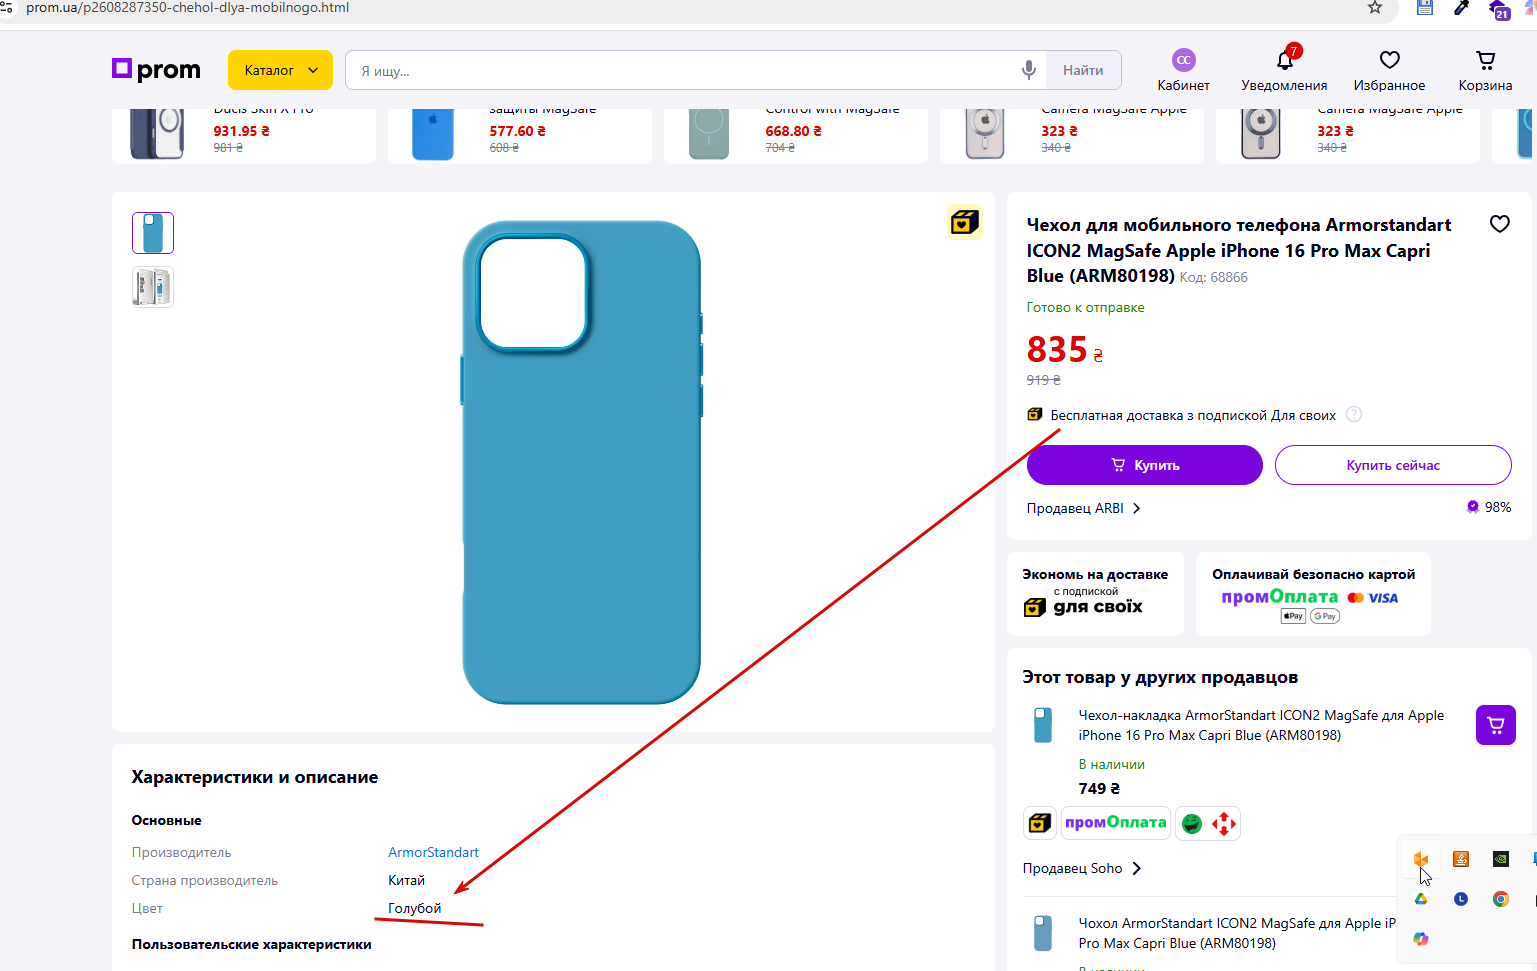The height and width of the screenshot is (971, 1537).
Task: Click the main blue case product image
Action: point(581,462)
